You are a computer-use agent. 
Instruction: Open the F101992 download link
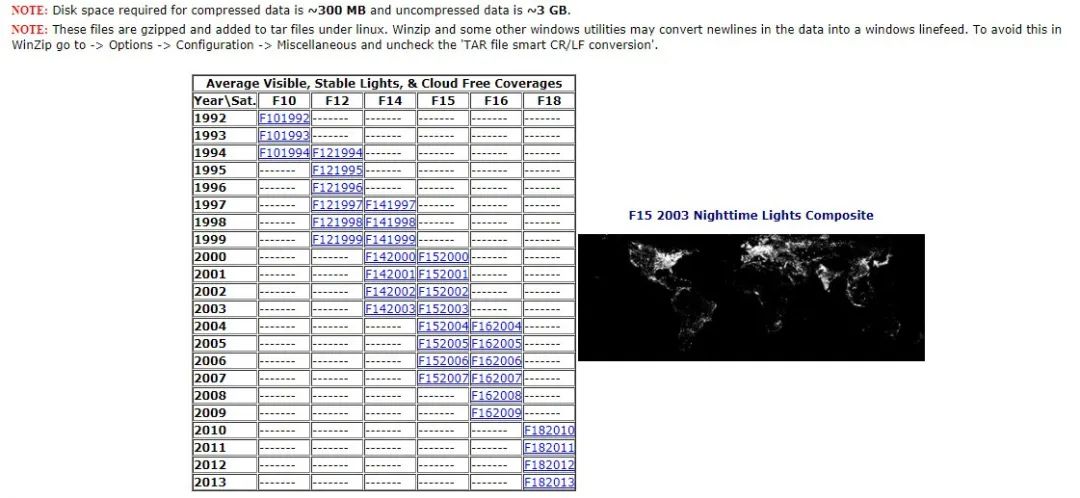pos(284,118)
